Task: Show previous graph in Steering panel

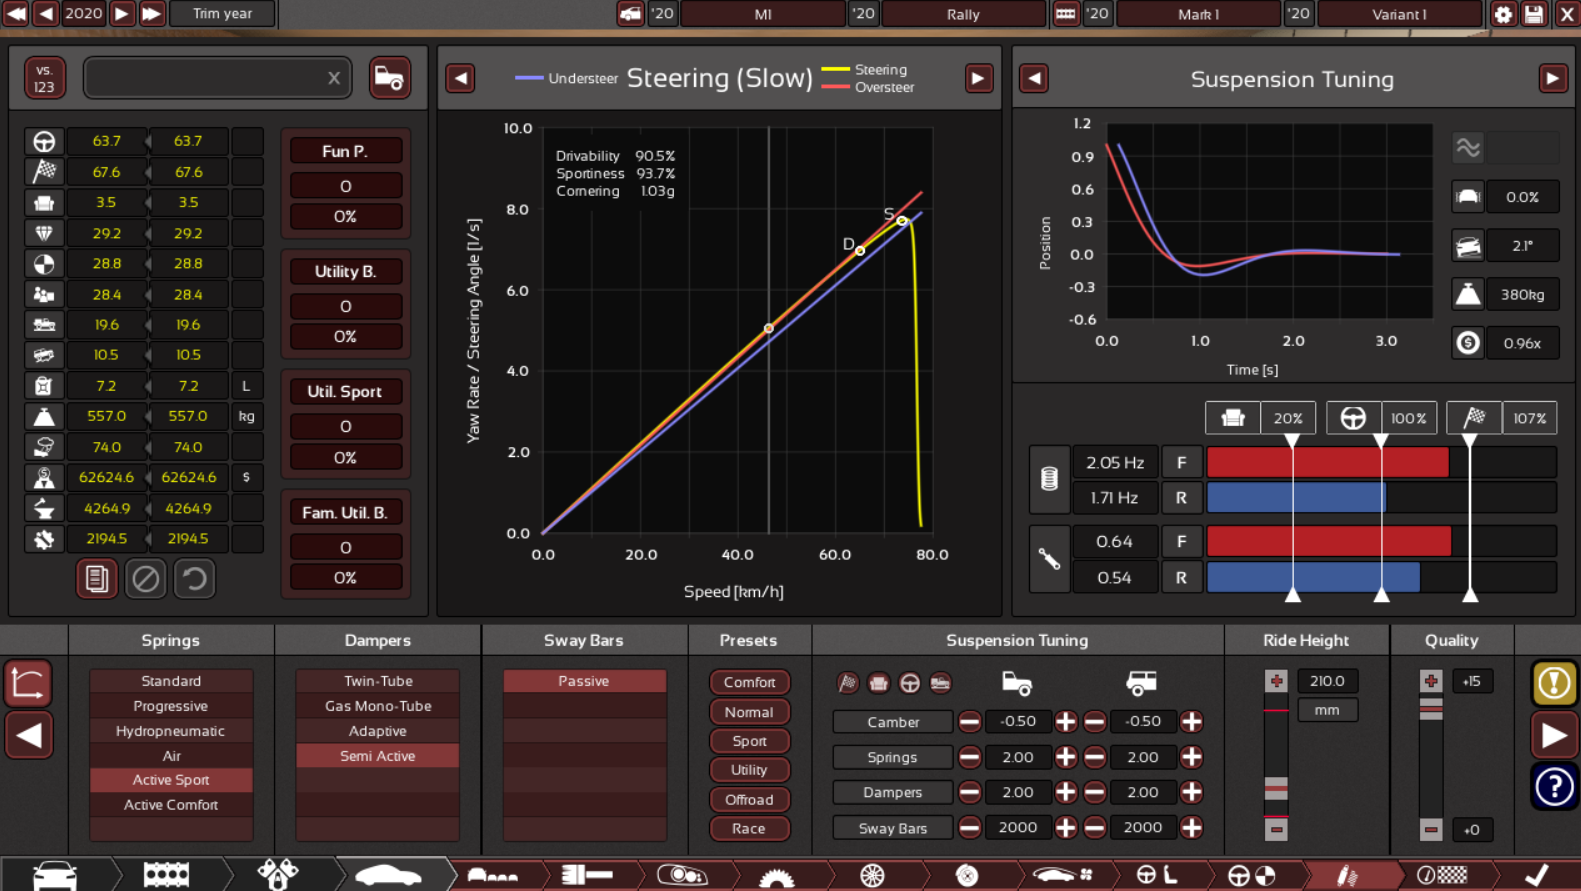Action: 460,78
